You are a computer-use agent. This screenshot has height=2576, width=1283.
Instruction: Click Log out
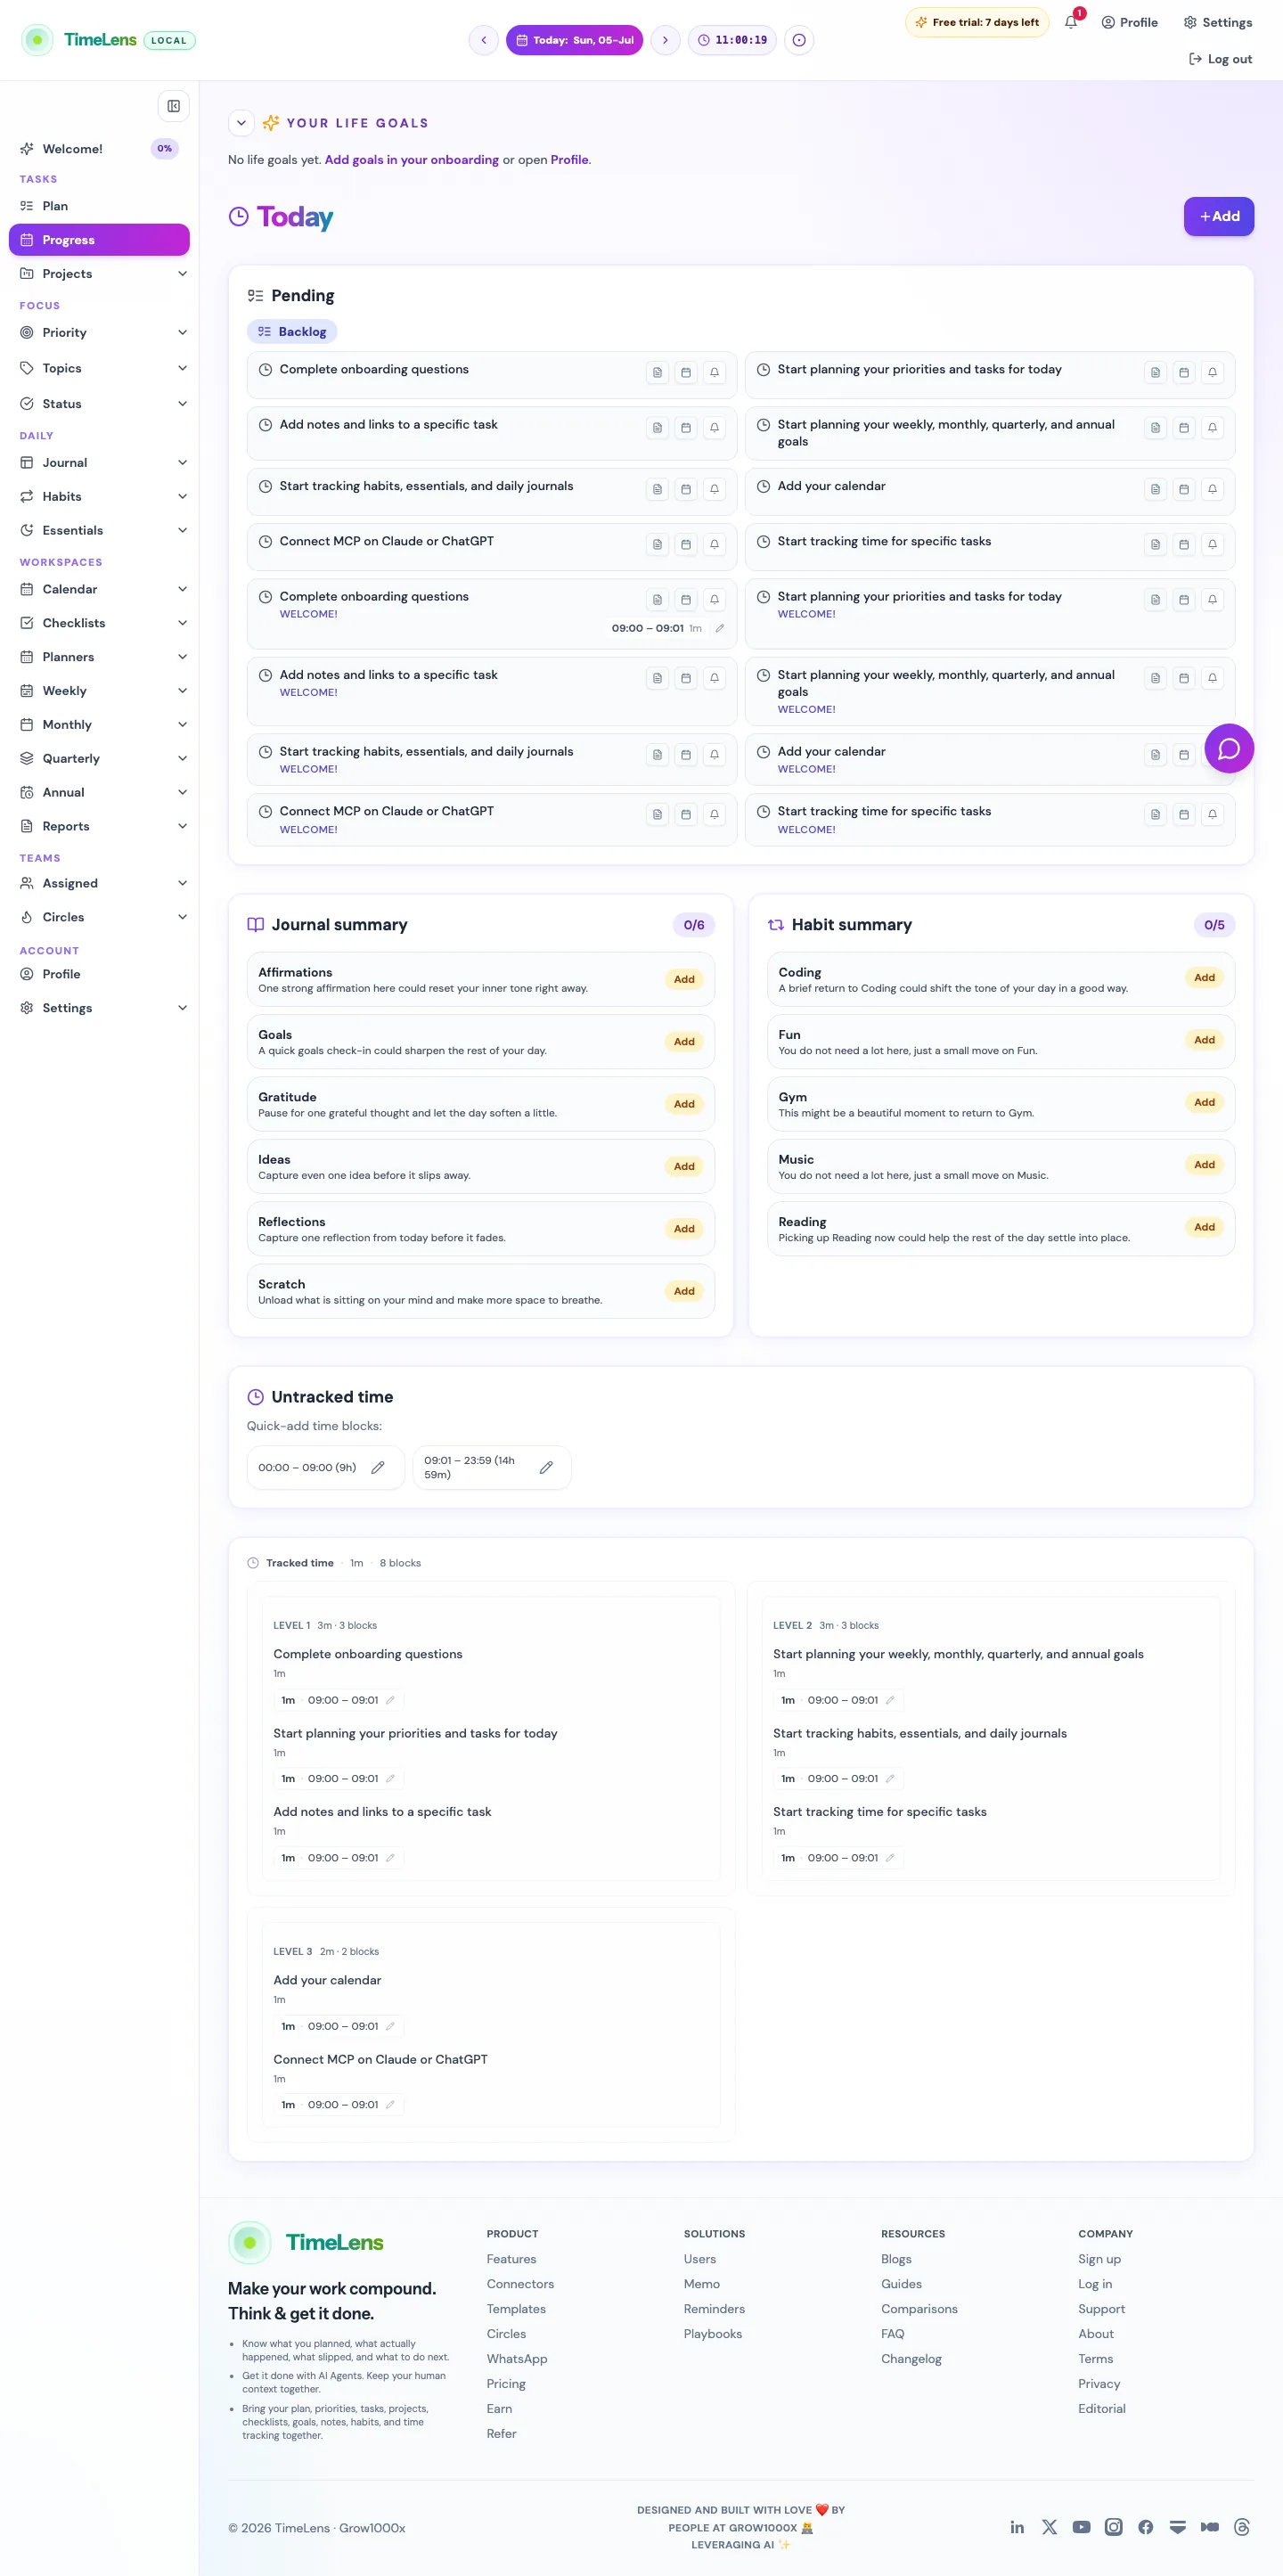[x=1219, y=59]
